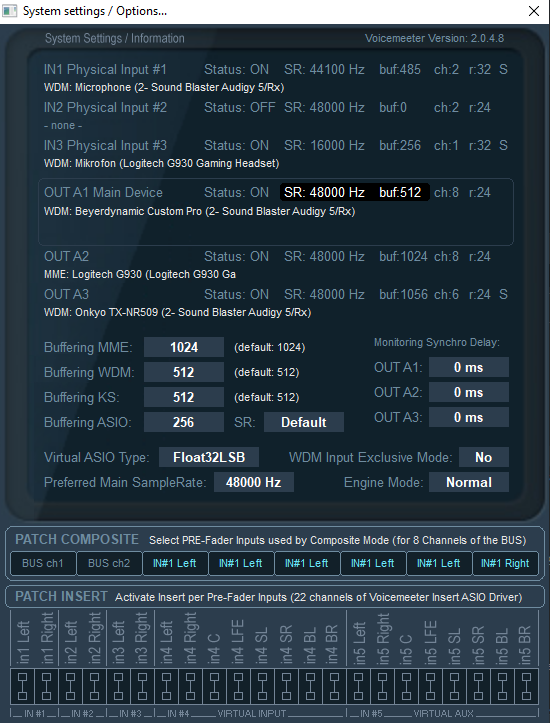Open Buffering KS value selector
This screenshot has height=723, width=550.
click(183, 397)
